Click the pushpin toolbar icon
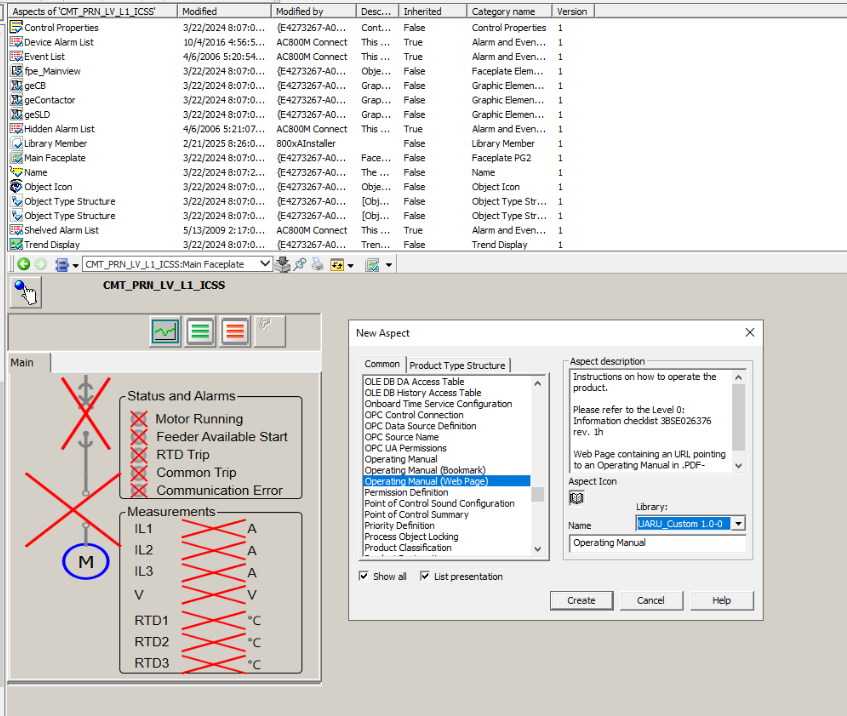This screenshot has height=716, width=847. click(x=300, y=264)
